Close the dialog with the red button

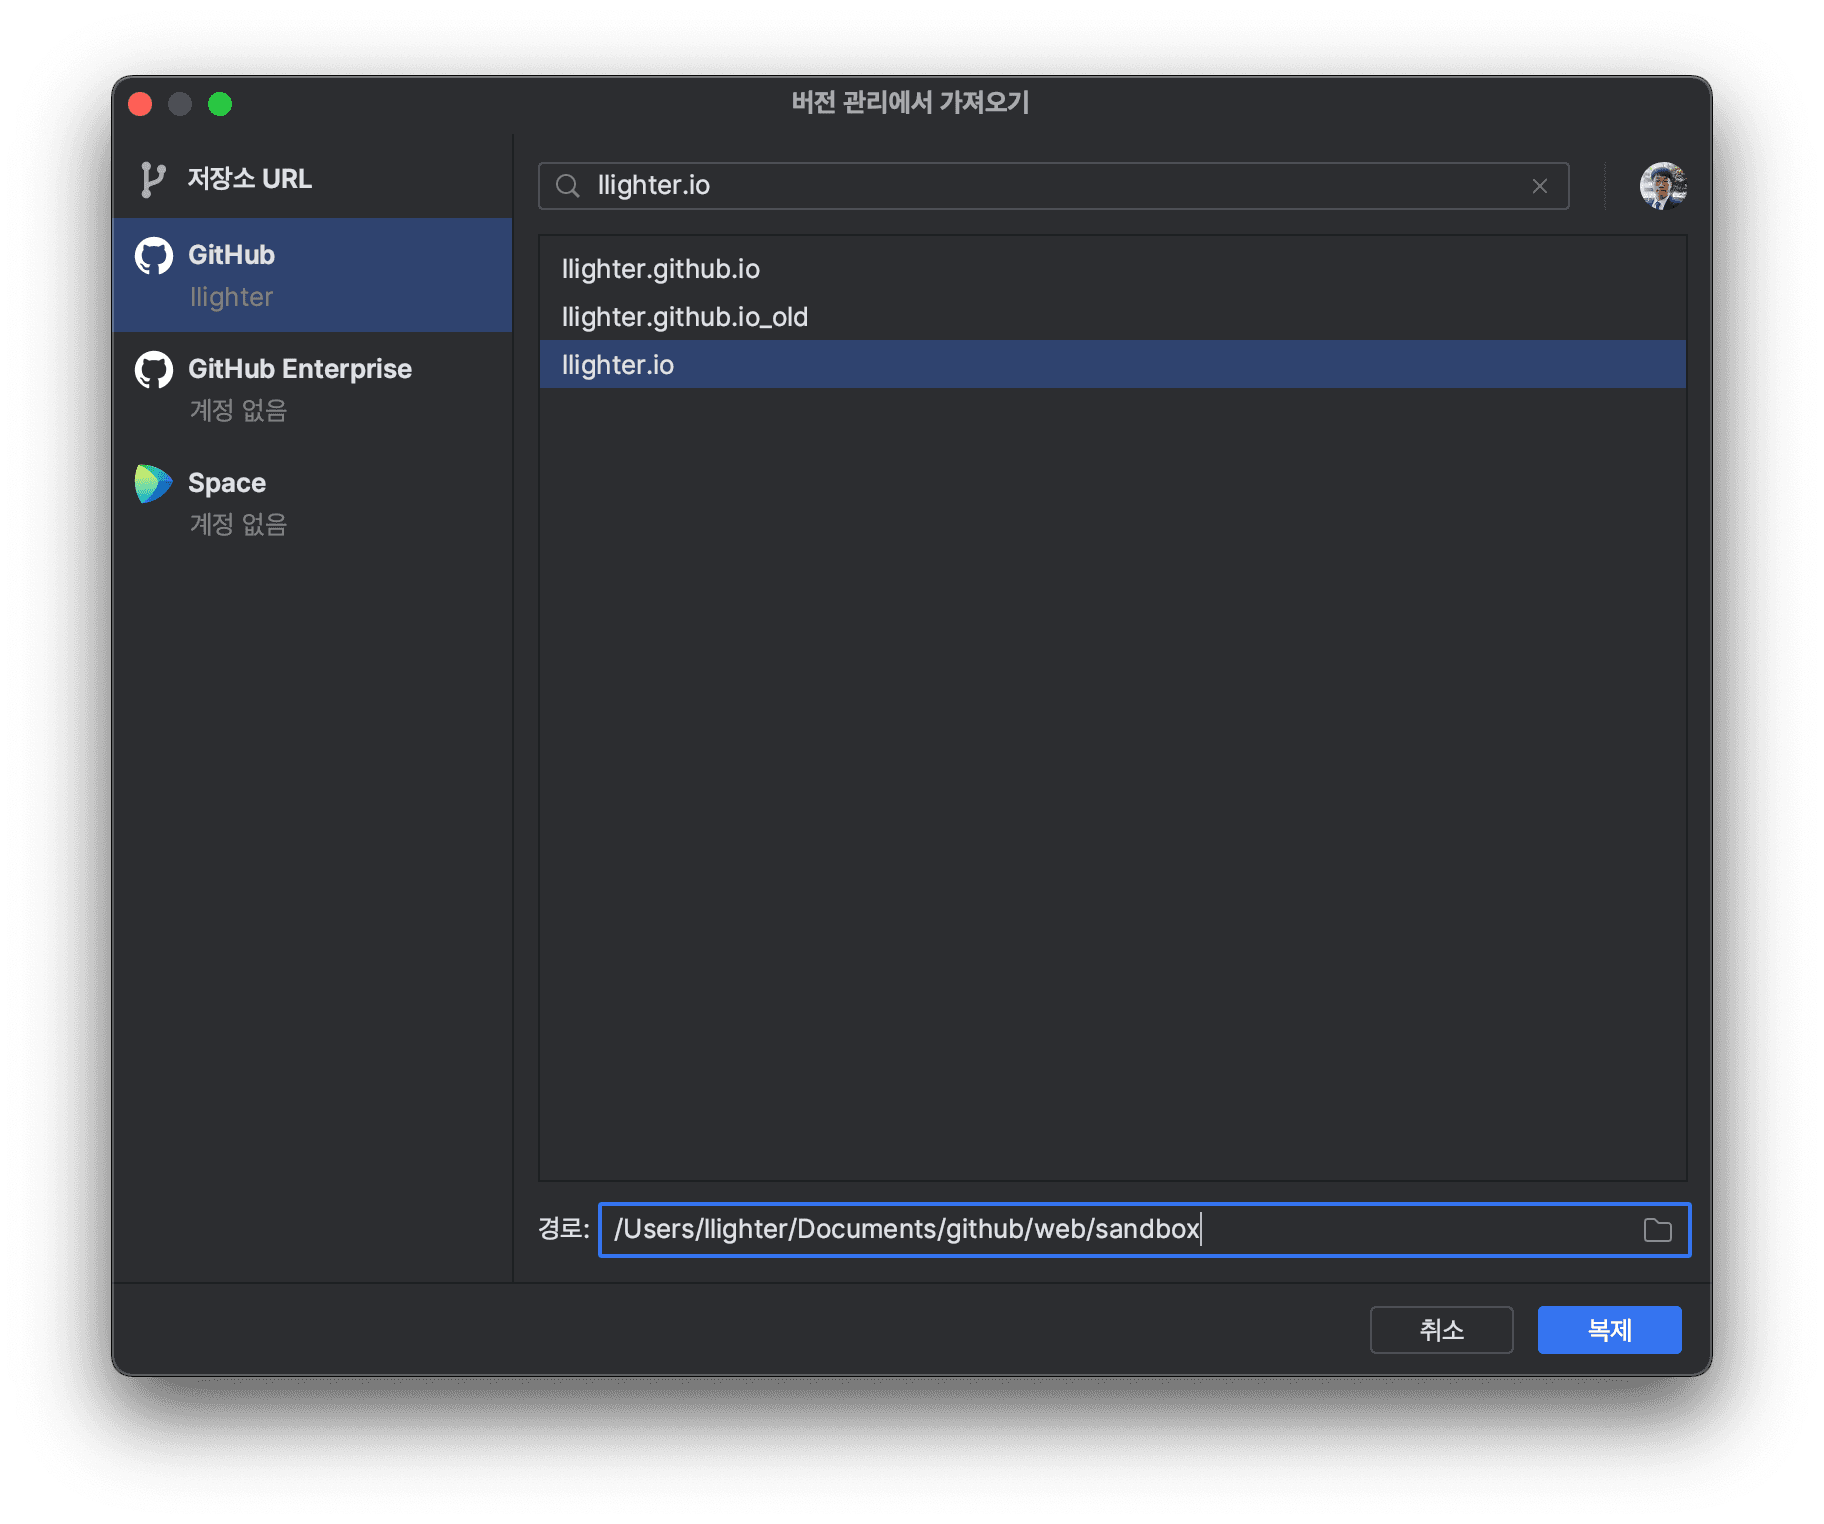(140, 104)
